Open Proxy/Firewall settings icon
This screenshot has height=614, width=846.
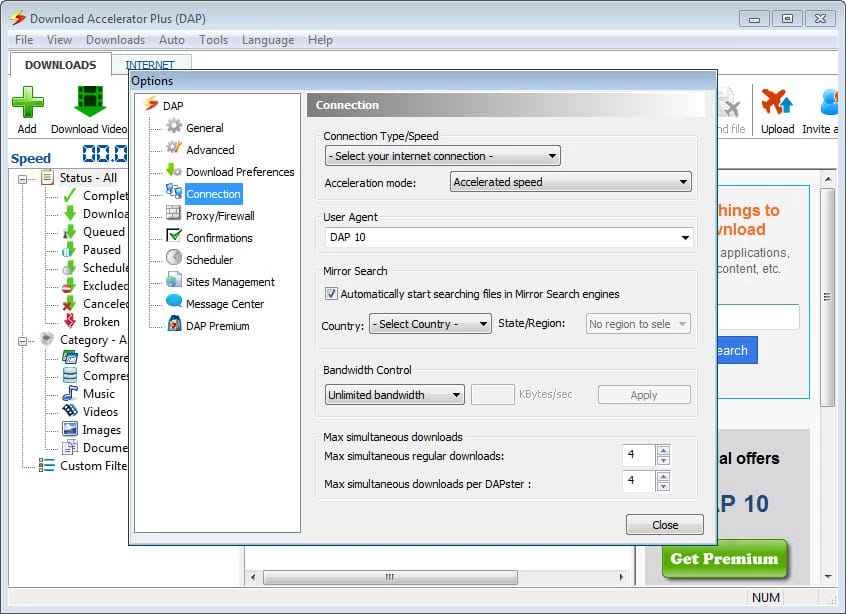(174, 215)
